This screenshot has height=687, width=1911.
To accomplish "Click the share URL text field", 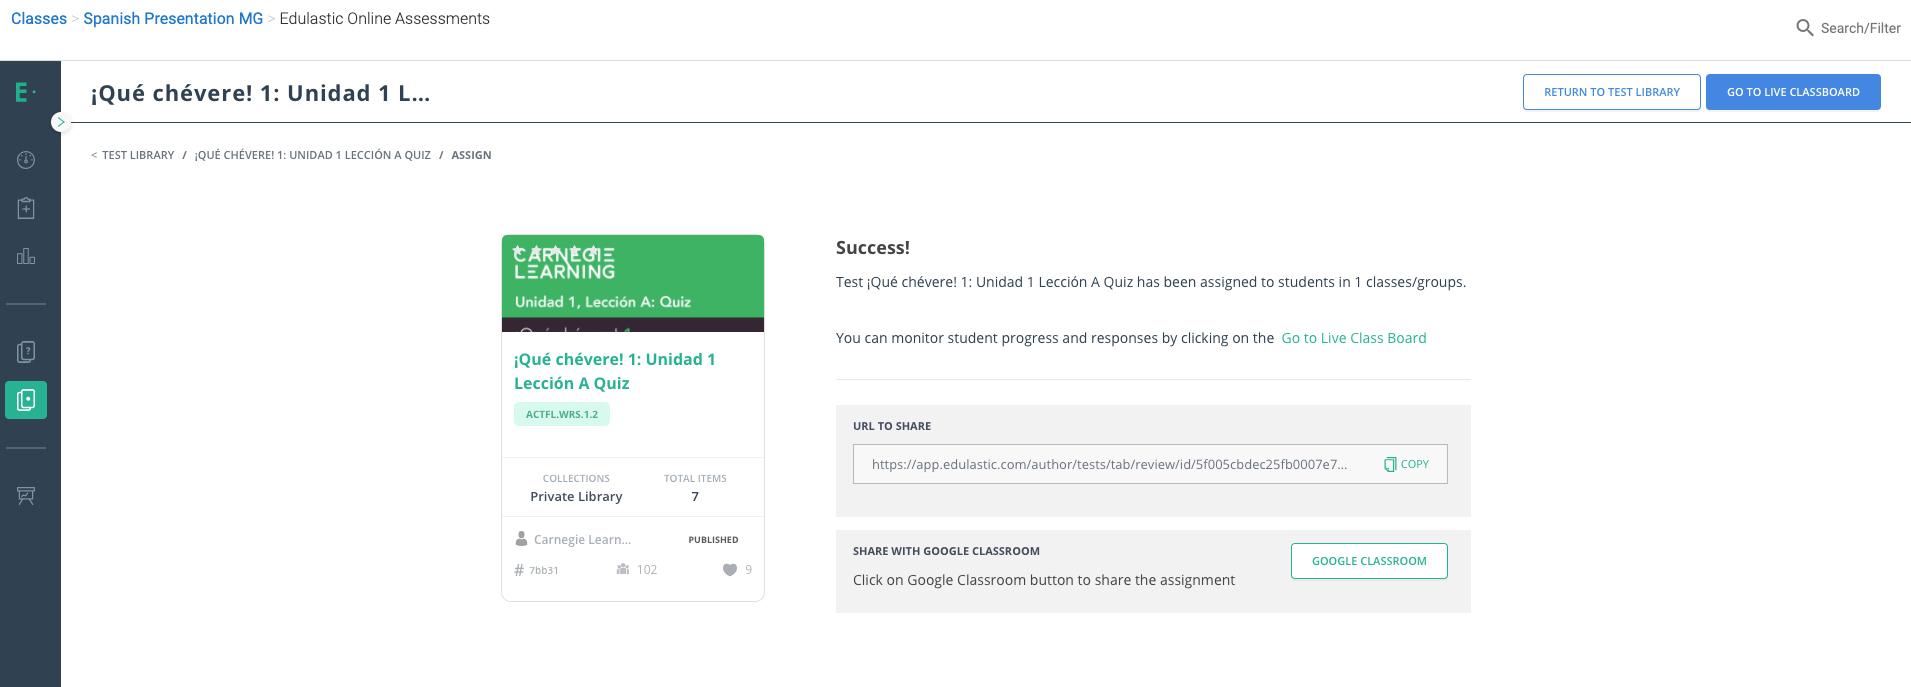I will pyautogui.click(x=1108, y=464).
